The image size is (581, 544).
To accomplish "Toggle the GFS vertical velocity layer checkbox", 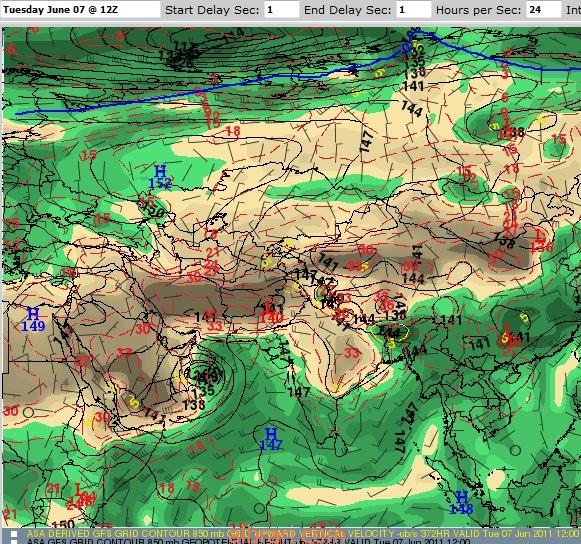I will [x=14, y=534].
